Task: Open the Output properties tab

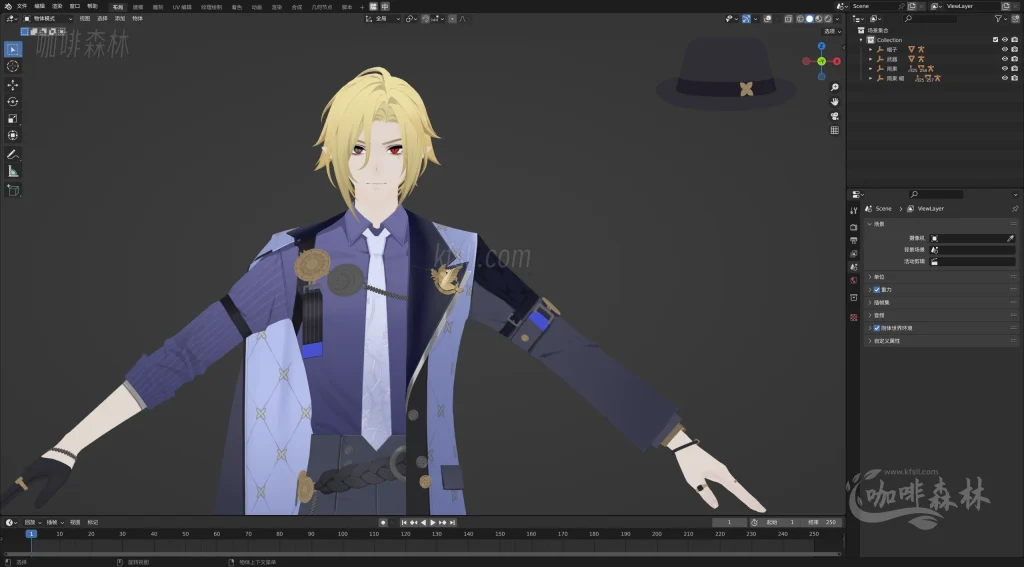Action: pos(854,240)
